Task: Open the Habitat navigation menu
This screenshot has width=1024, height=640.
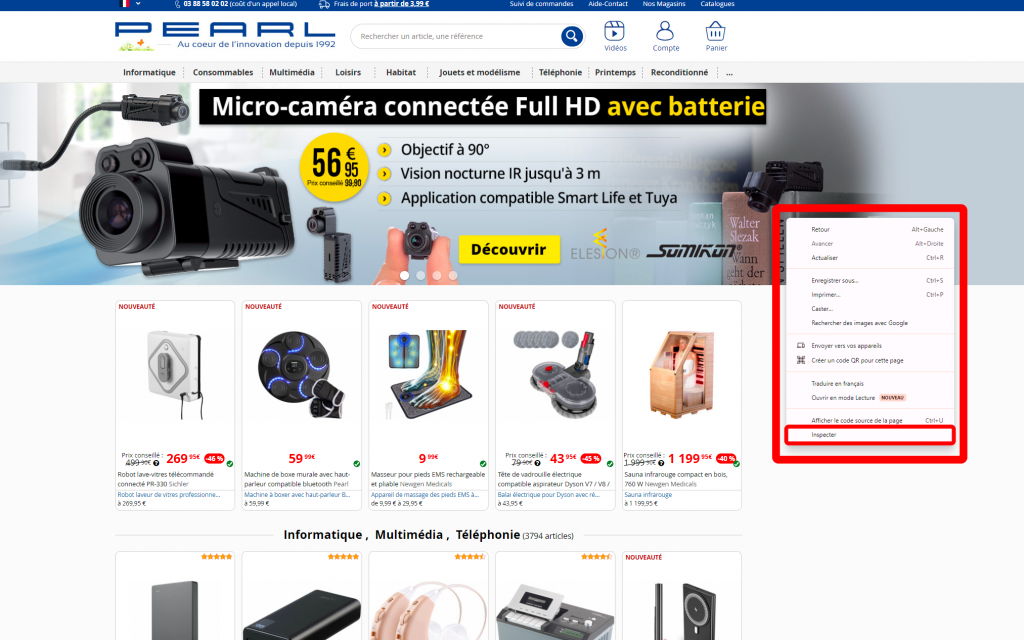Action: coord(401,72)
